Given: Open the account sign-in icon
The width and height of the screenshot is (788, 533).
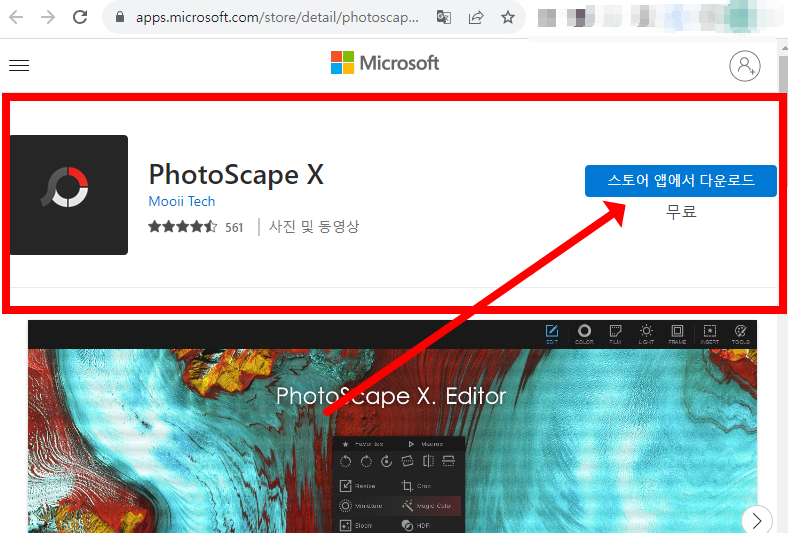Looking at the screenshot, I should point(745,66).
